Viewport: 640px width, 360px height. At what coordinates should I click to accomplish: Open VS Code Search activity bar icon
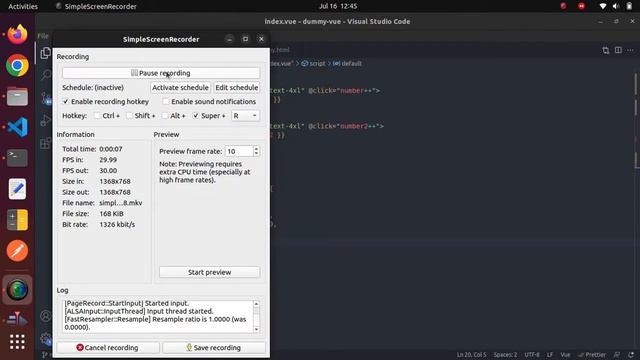coord(45,75)
